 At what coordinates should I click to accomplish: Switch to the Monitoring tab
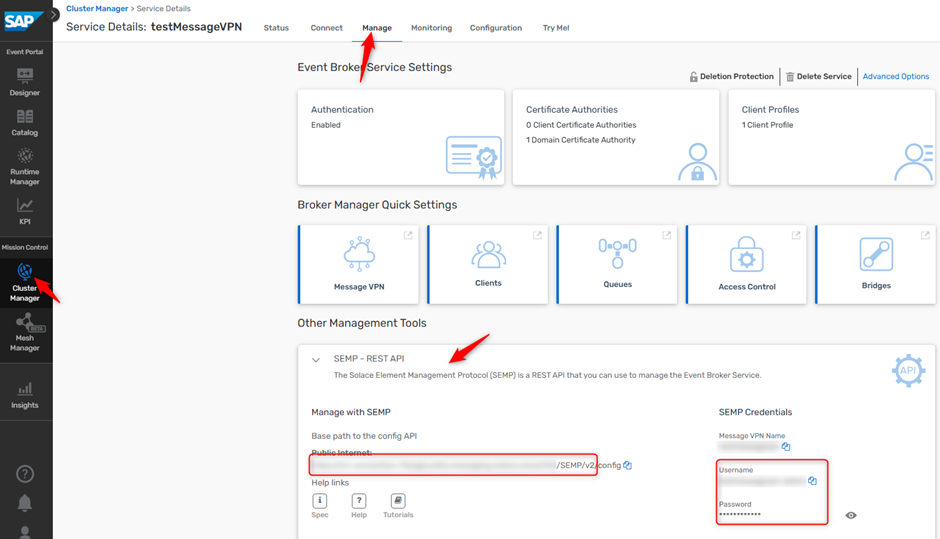click(431, 28)
